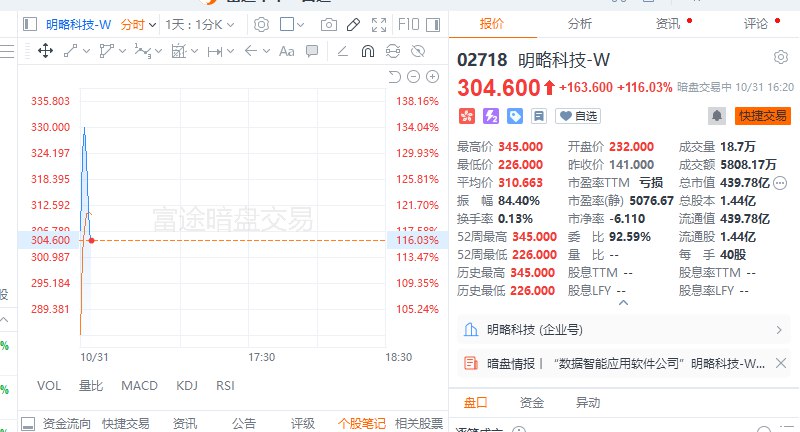Expand polygon shape tool options arrow
This screenshot has height=432, width=800.
coord(122,51)
